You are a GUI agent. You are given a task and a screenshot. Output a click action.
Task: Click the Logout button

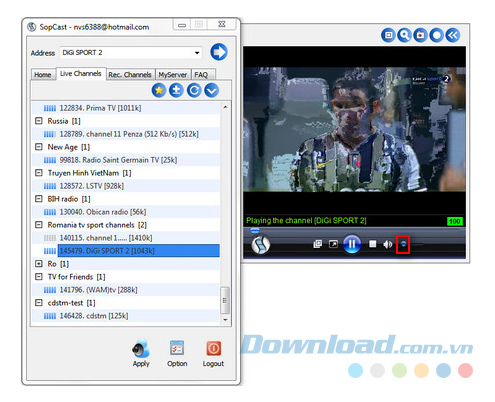(213, 353)
